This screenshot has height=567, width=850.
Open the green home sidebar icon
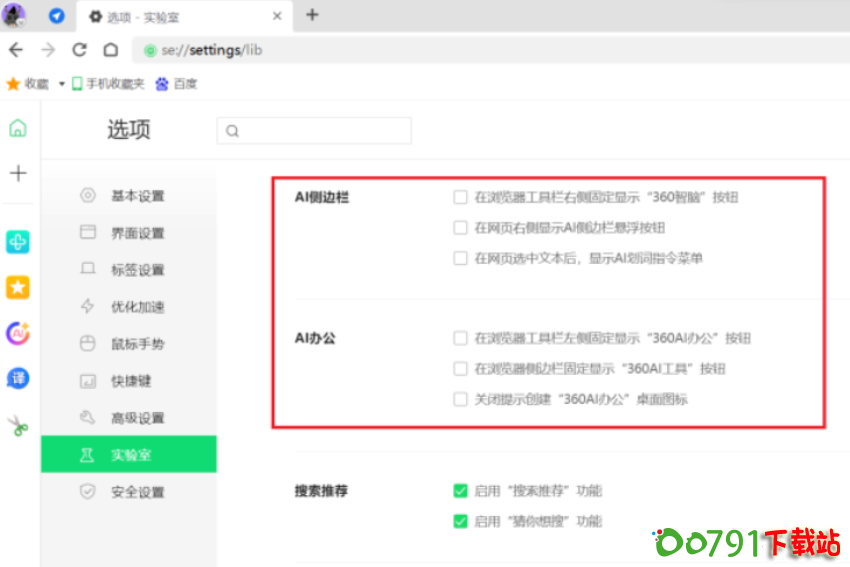point(18,128)
